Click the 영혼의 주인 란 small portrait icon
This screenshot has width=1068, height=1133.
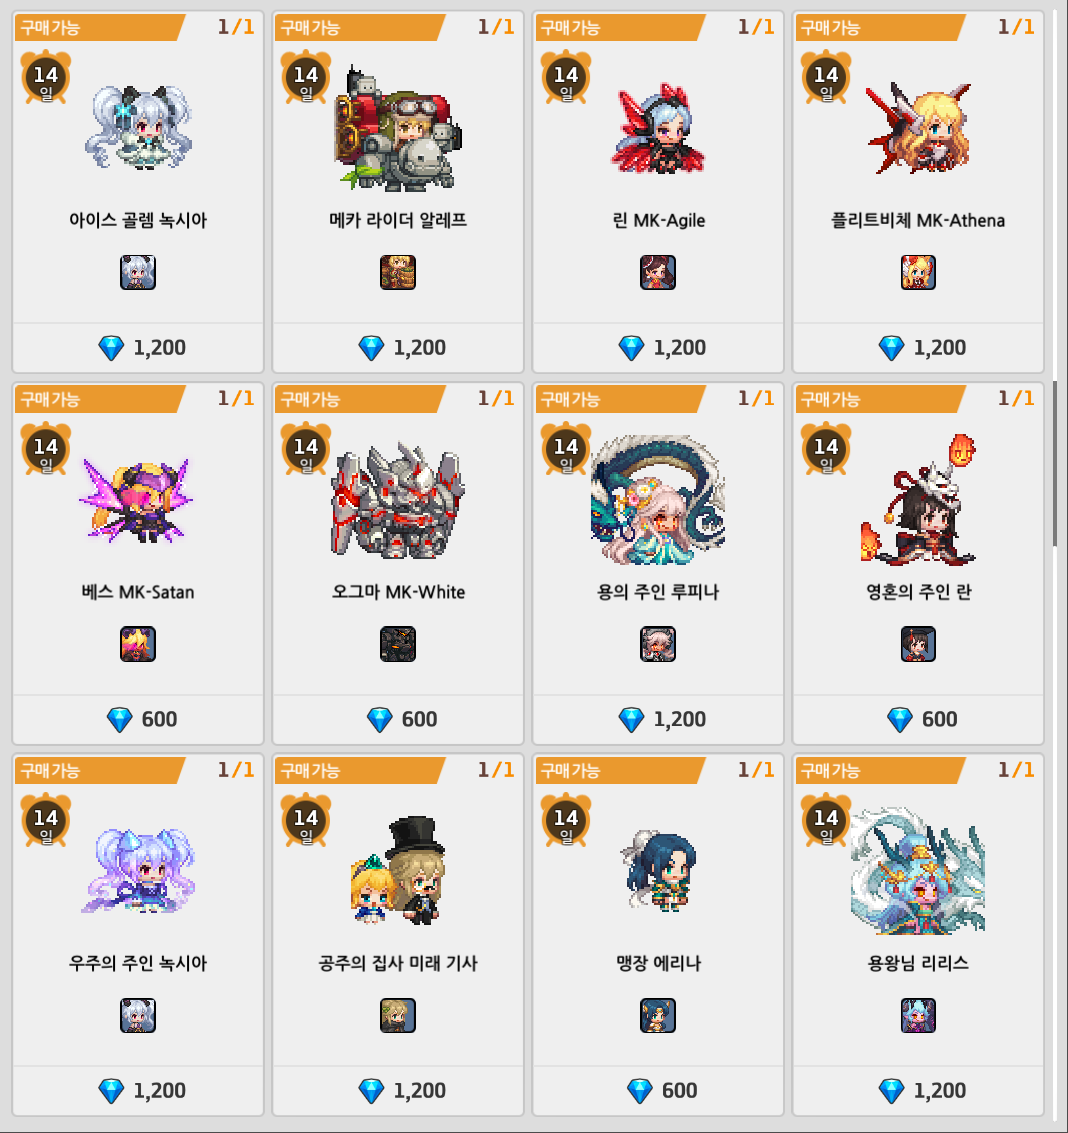click(x=918, y=644)
